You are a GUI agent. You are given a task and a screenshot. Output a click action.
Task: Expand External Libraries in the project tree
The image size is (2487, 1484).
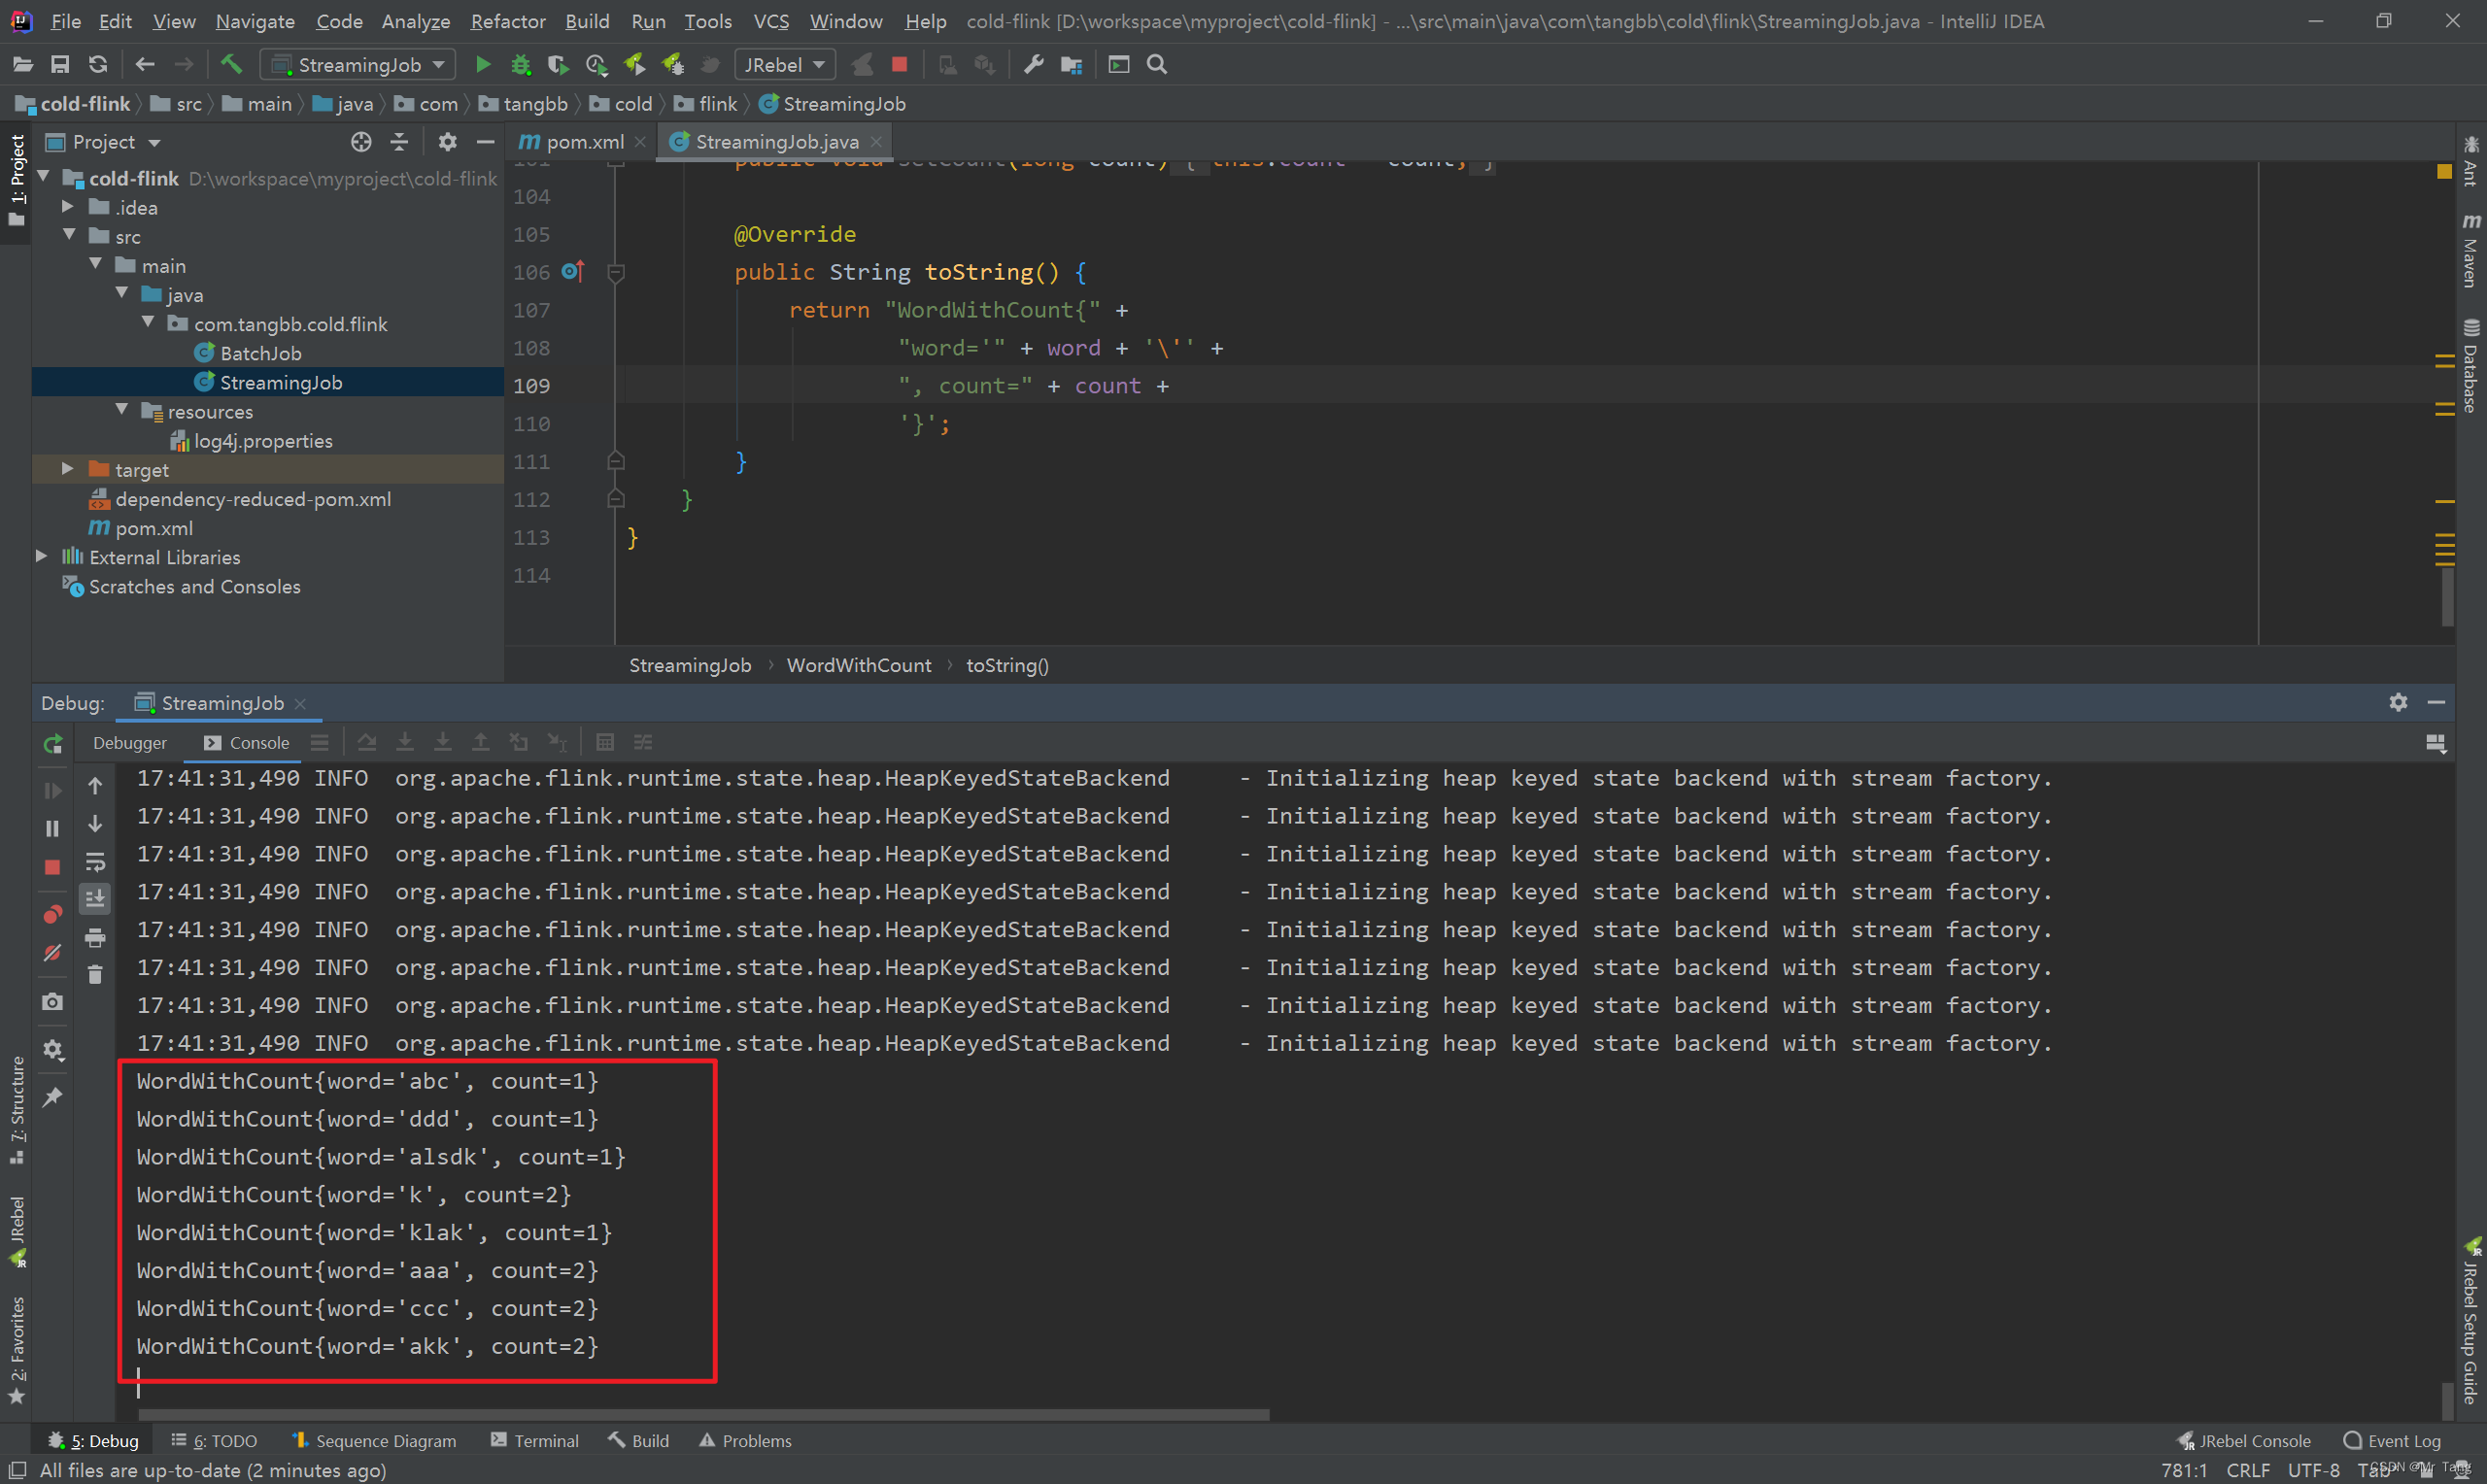(42, 557)
